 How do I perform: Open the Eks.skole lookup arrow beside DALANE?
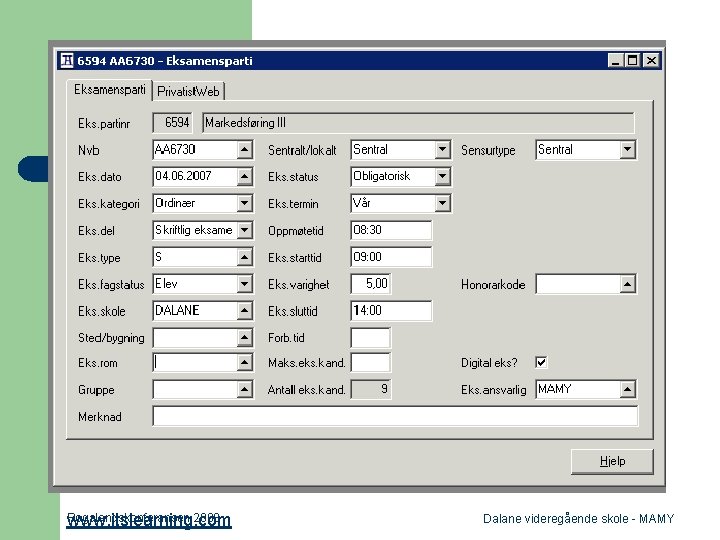coord(245,311)
